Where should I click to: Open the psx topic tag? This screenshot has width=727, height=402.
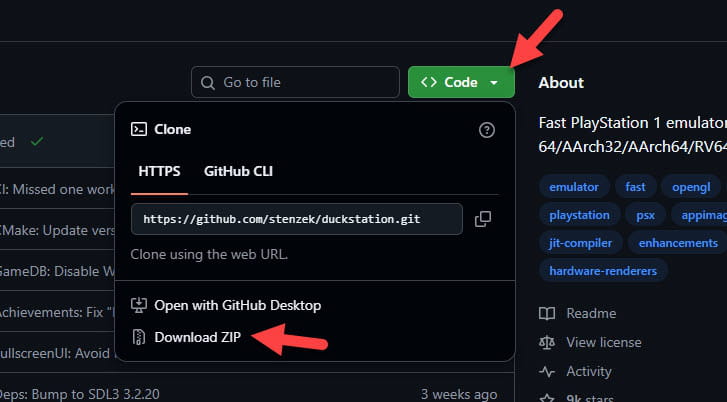[645, 215]
